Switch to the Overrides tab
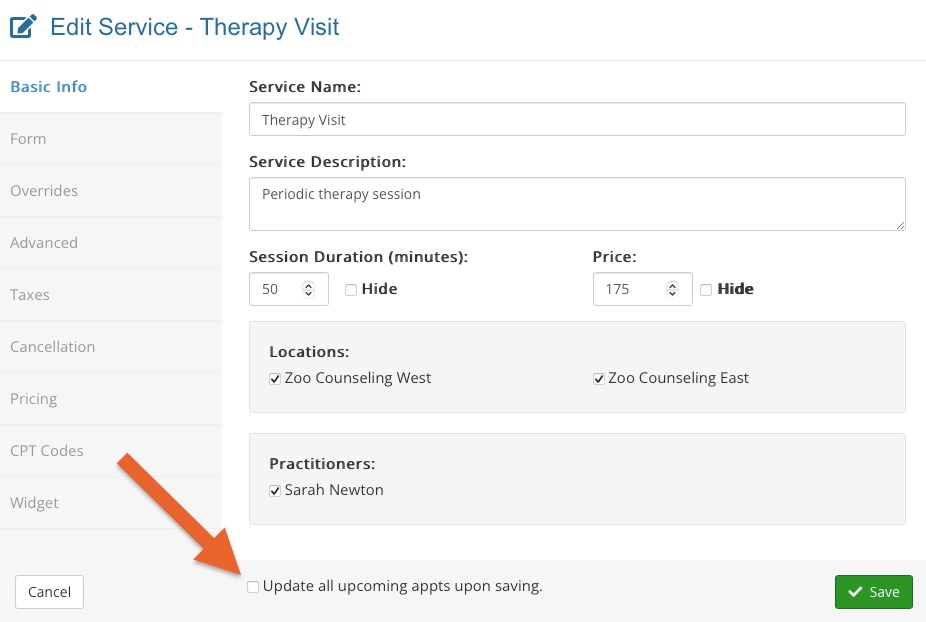This screenshot has height=622, width=926. pos(111,191)
